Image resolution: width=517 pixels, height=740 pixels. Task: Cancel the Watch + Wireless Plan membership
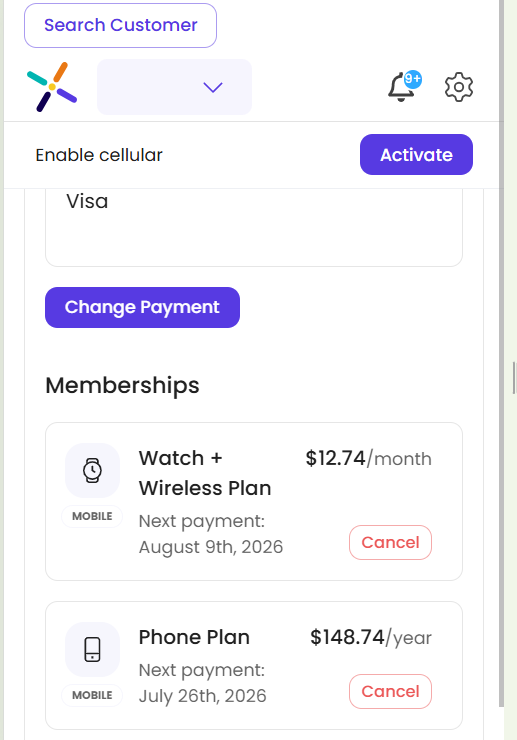pos(390,543)
